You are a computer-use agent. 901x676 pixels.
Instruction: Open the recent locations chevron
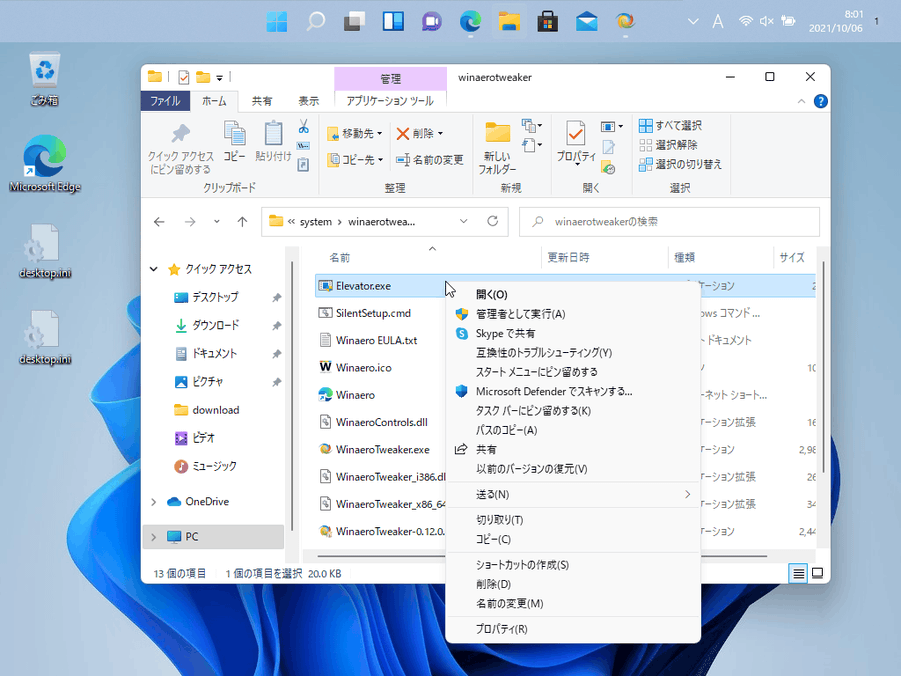tap(217, 221)
